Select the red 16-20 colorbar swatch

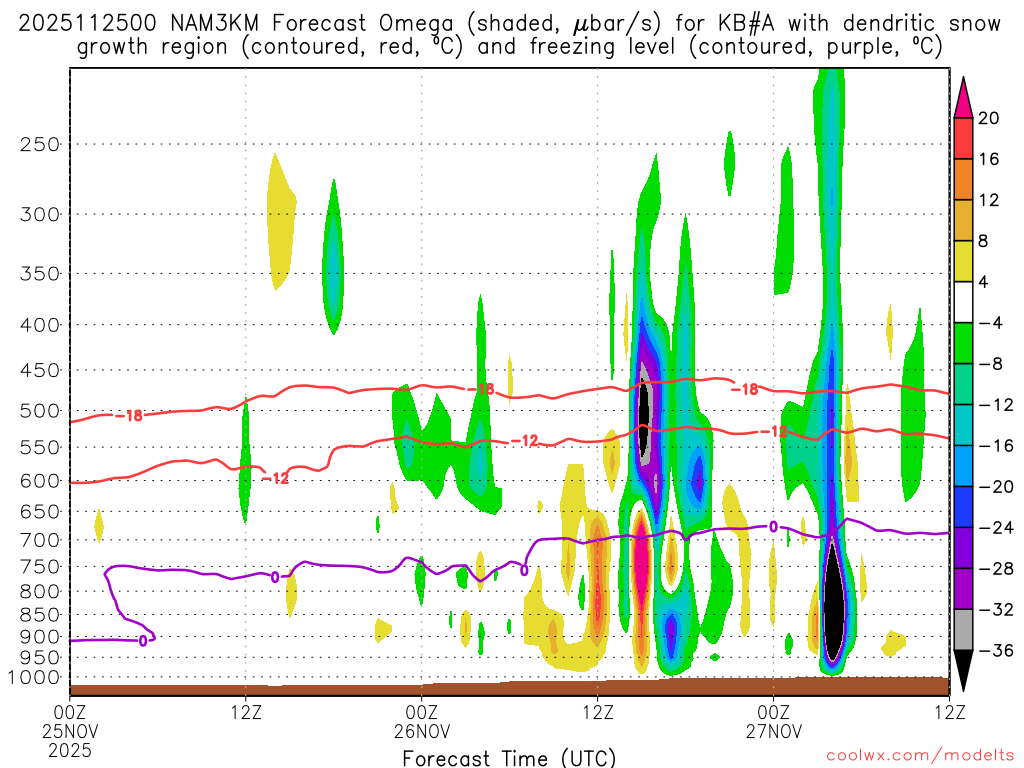pos(963,138)
